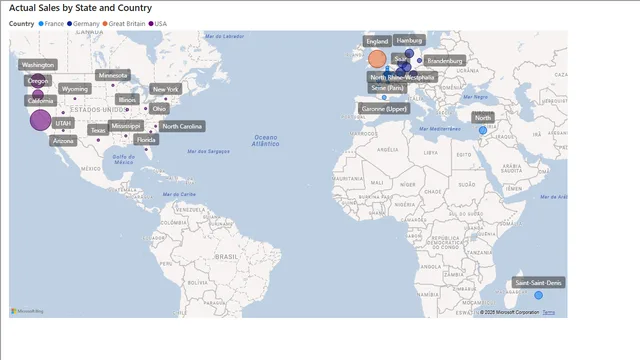Viewport: 640px width, 360px height.
Task: Click the England map label
Action: [x=377, y=41]
